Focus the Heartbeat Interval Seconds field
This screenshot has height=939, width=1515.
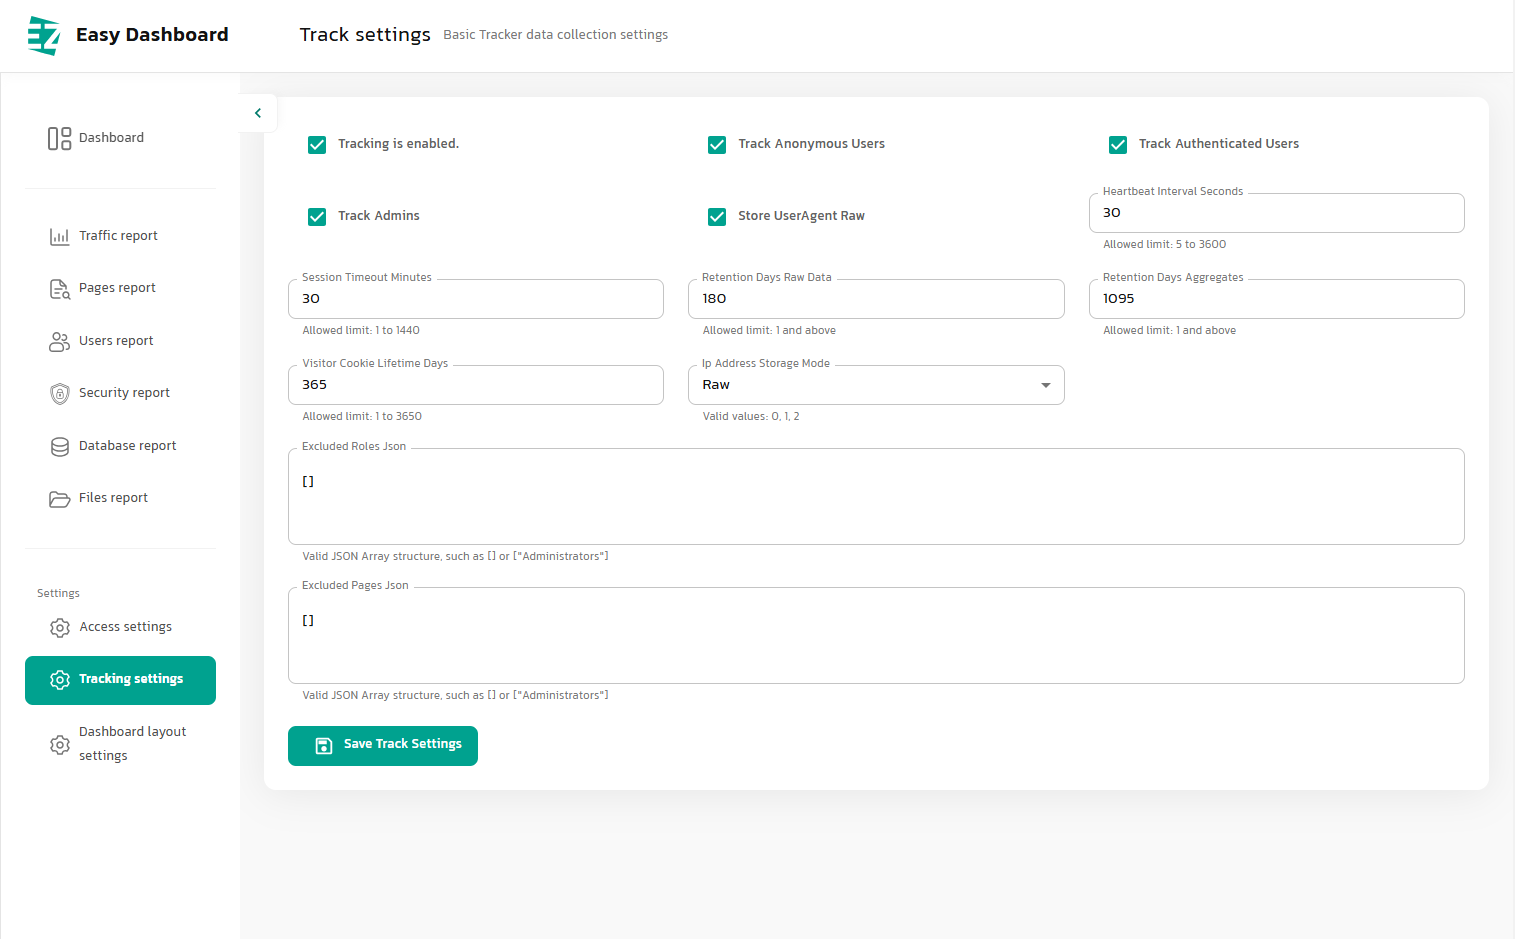click(x=1276, y=213)
